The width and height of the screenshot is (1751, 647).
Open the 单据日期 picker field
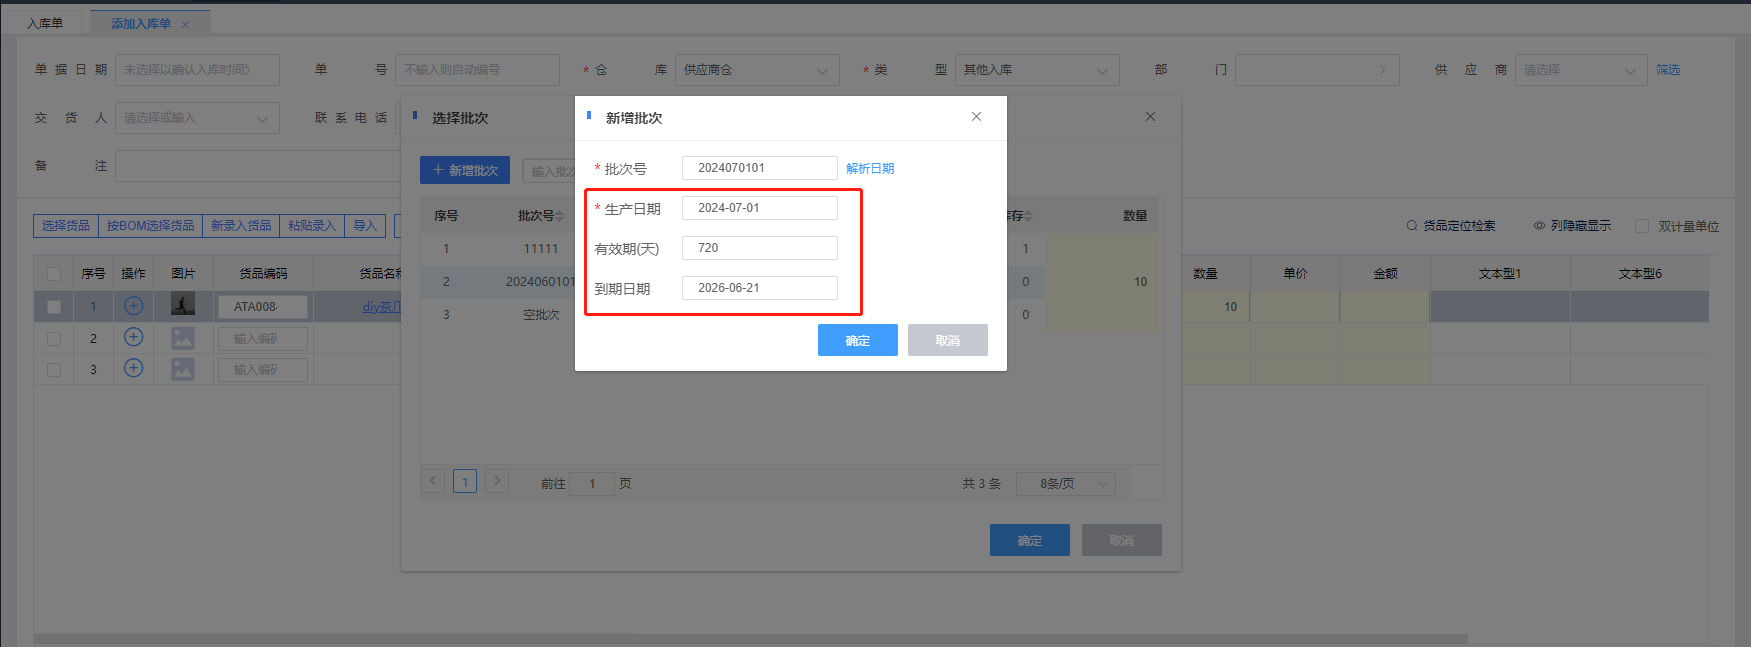[197, 70]
